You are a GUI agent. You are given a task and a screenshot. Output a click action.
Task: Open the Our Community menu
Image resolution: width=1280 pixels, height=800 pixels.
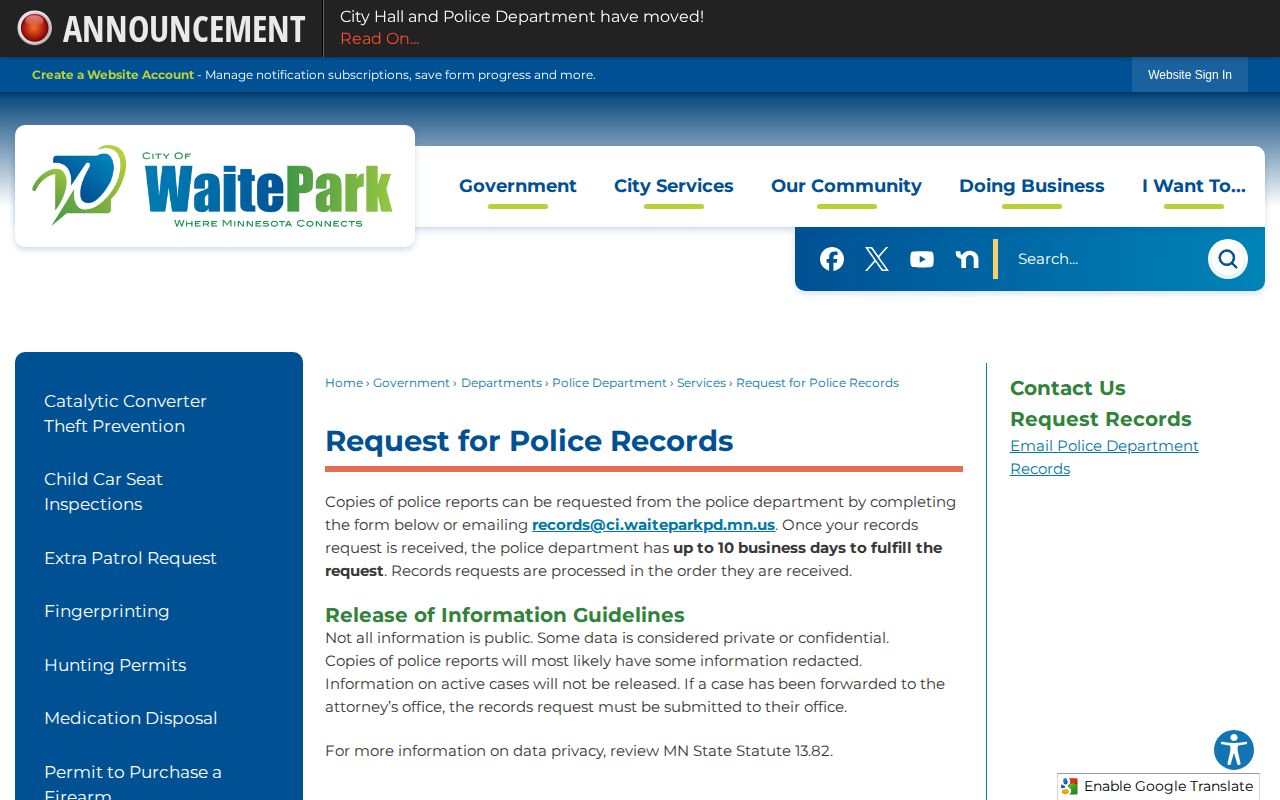(846, 186)
